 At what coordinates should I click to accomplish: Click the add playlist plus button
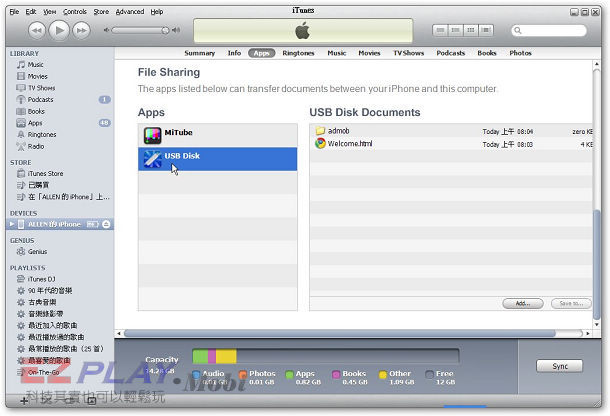point(24,400)
